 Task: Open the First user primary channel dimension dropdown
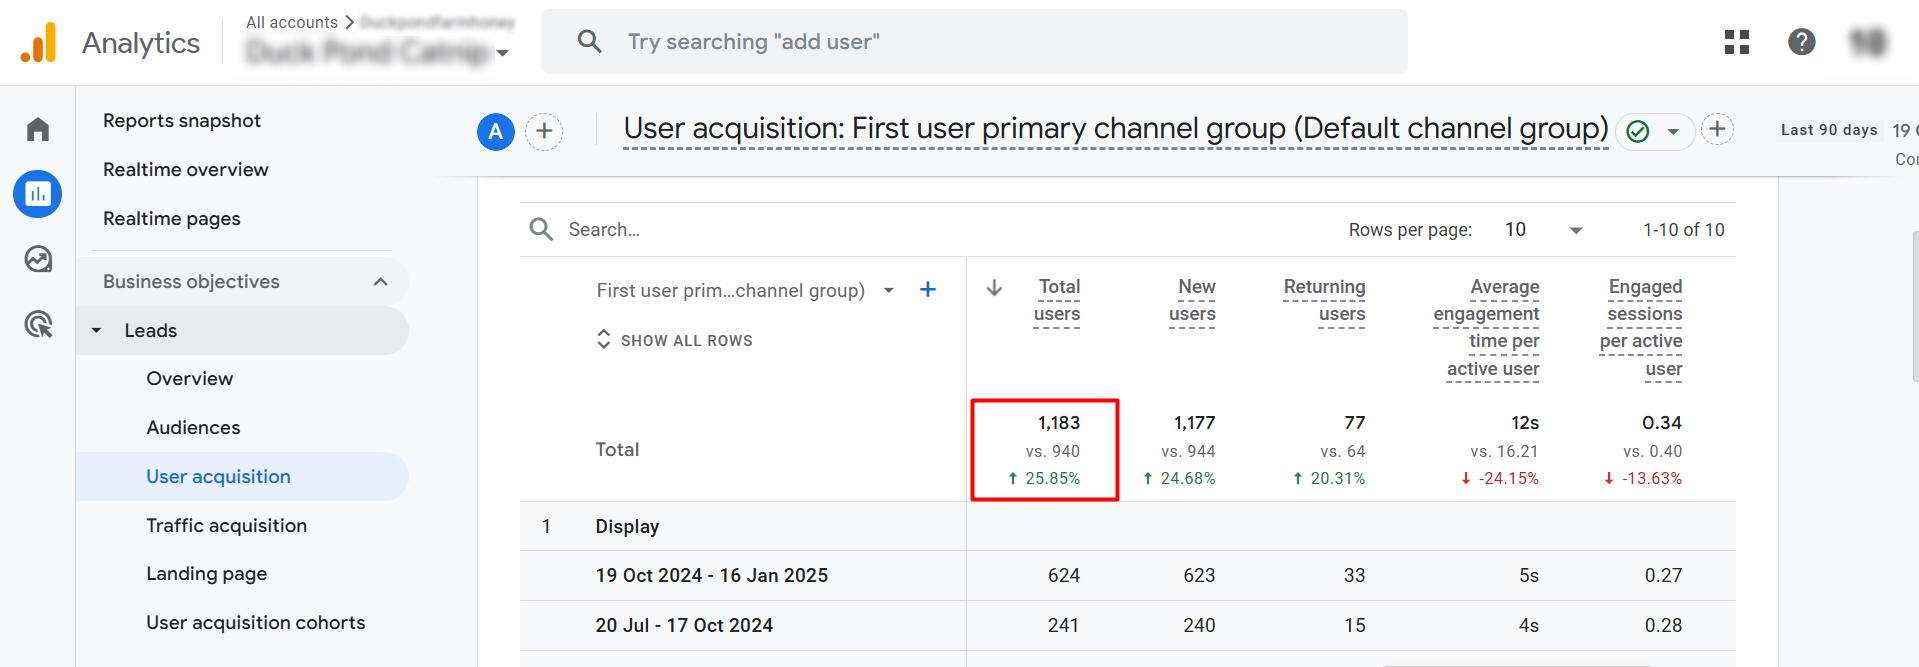click(x=888, y=291)
